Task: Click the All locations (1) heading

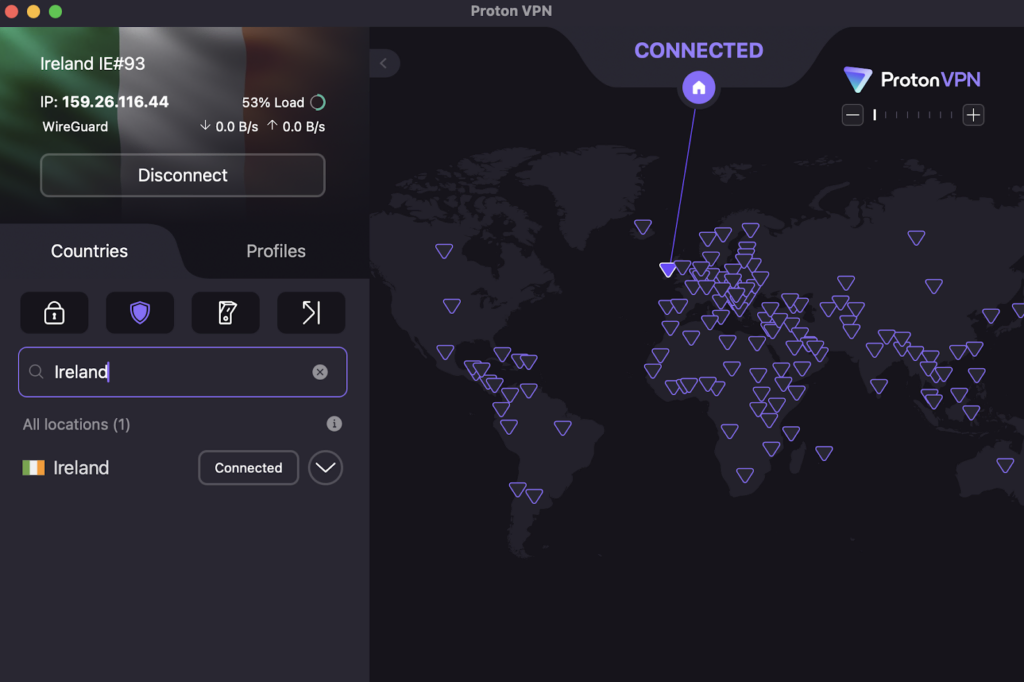Action: (76, 425)
